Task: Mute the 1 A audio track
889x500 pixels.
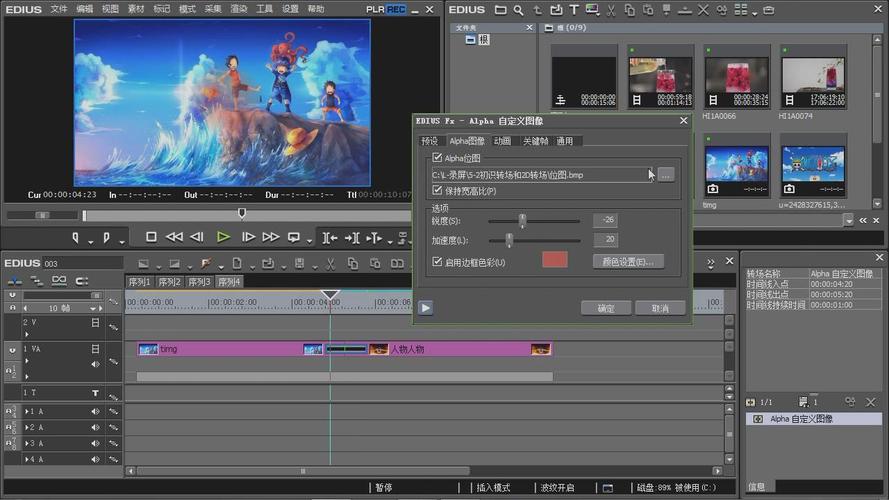Action: [x=95, y=412]
